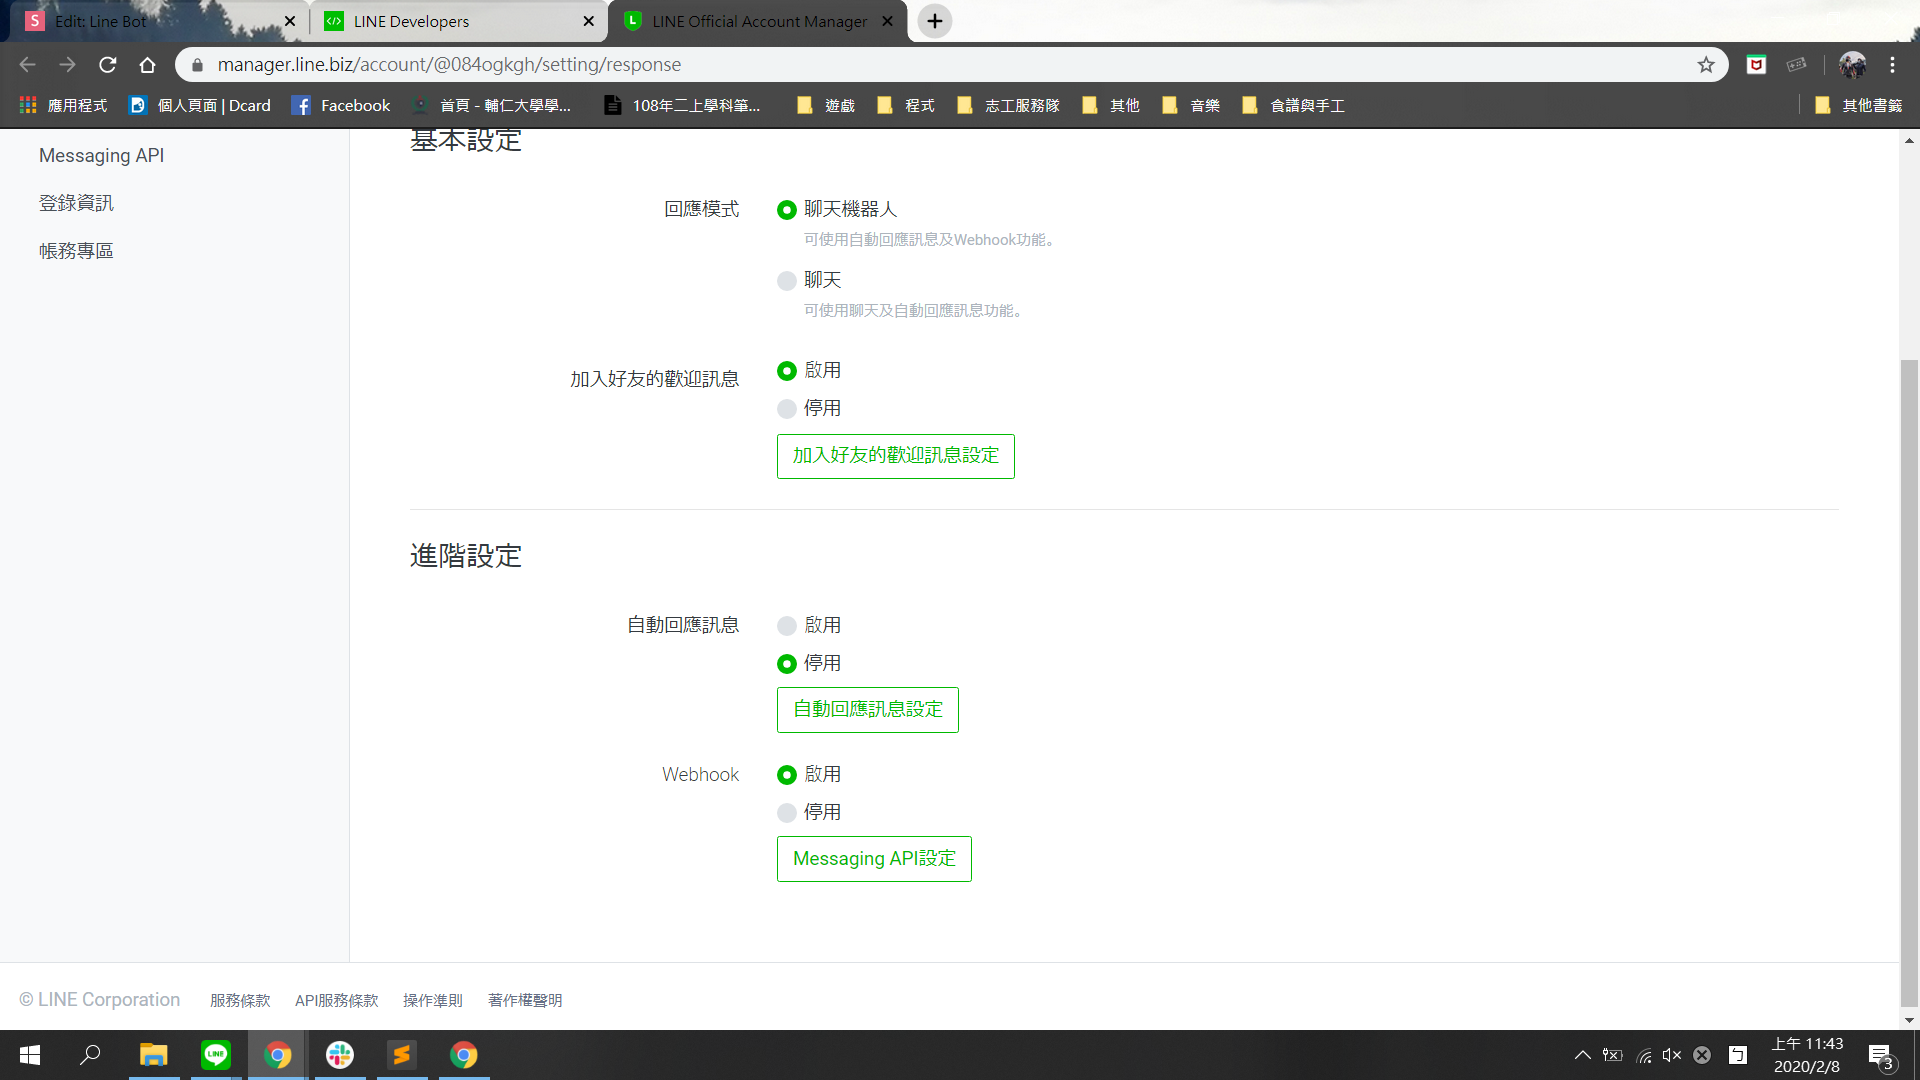Enable auto-response messages (啟用)

pyautogui.click(x=787, y=626)
